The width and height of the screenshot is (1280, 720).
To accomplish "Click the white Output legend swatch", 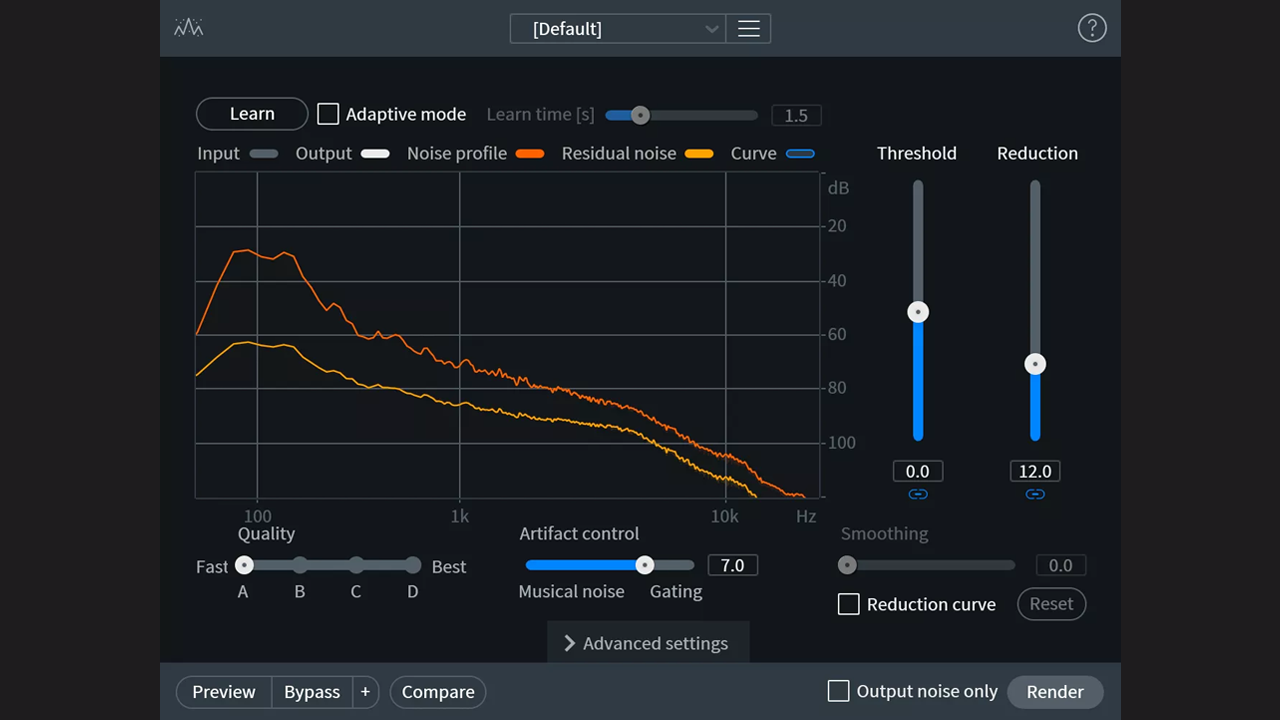I will coord(376,153).
